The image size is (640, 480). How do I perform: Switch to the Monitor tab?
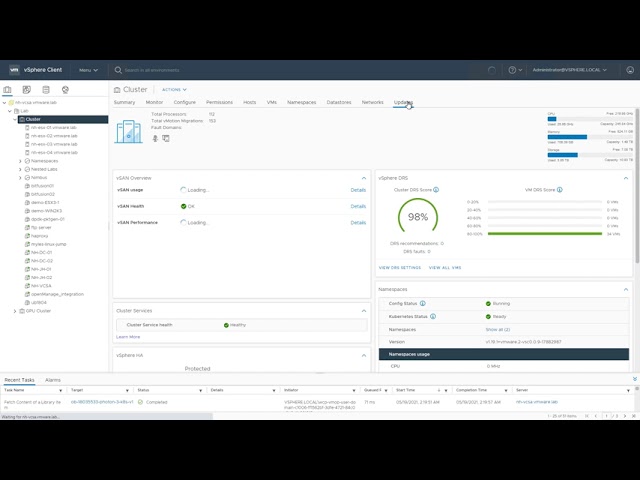point(154,102)
